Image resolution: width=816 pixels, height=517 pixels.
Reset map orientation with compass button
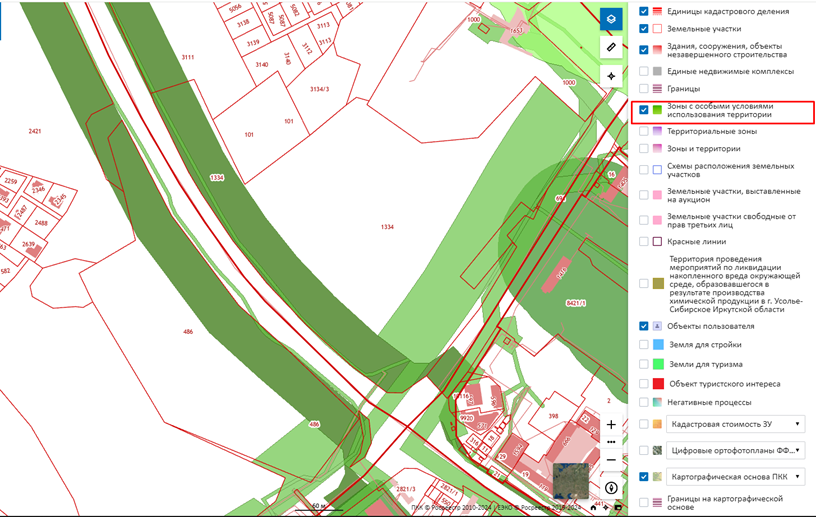[x=611, y=488]
